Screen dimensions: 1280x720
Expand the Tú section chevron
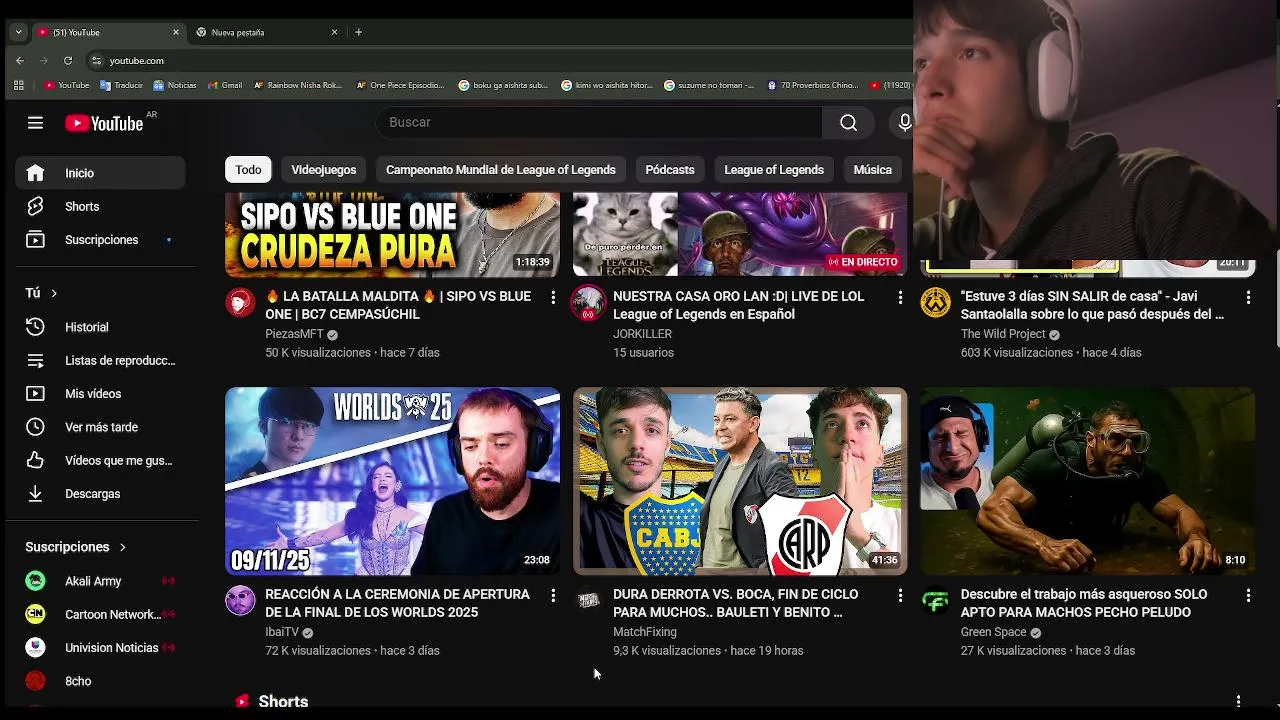coord(54,293)
